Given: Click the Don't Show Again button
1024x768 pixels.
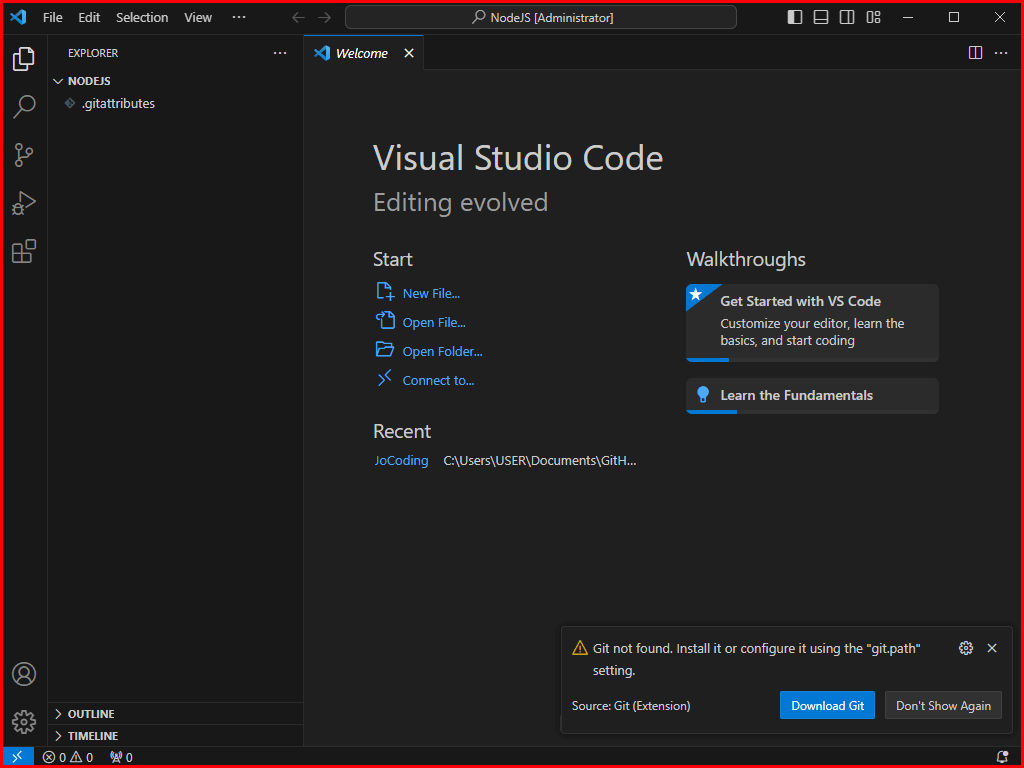Looking at the screenshot, I should point(943,705).
